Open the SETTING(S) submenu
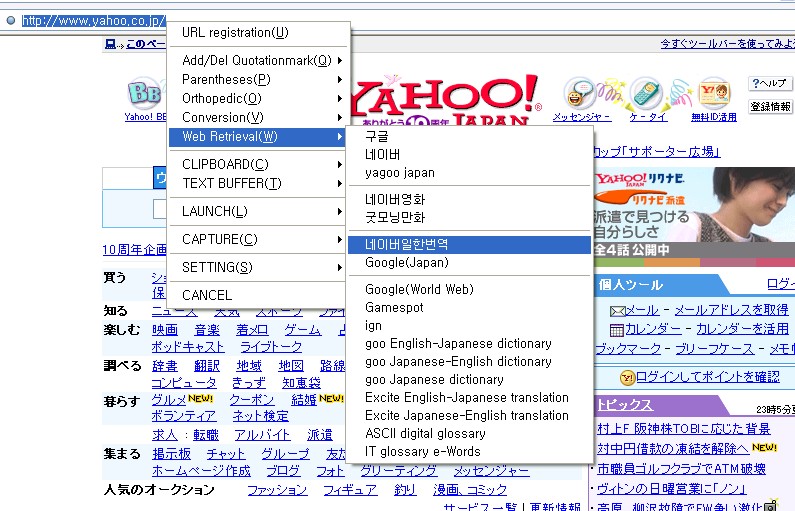795x511 pixels. [x=259, y=267]
